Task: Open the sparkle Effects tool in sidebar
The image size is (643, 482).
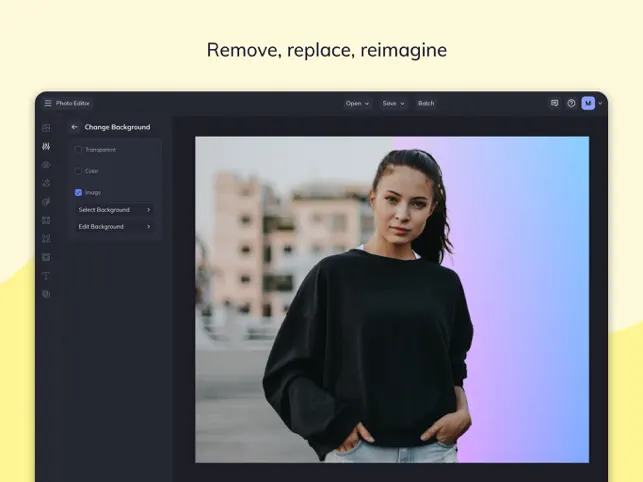Action: tap(46, 183)
